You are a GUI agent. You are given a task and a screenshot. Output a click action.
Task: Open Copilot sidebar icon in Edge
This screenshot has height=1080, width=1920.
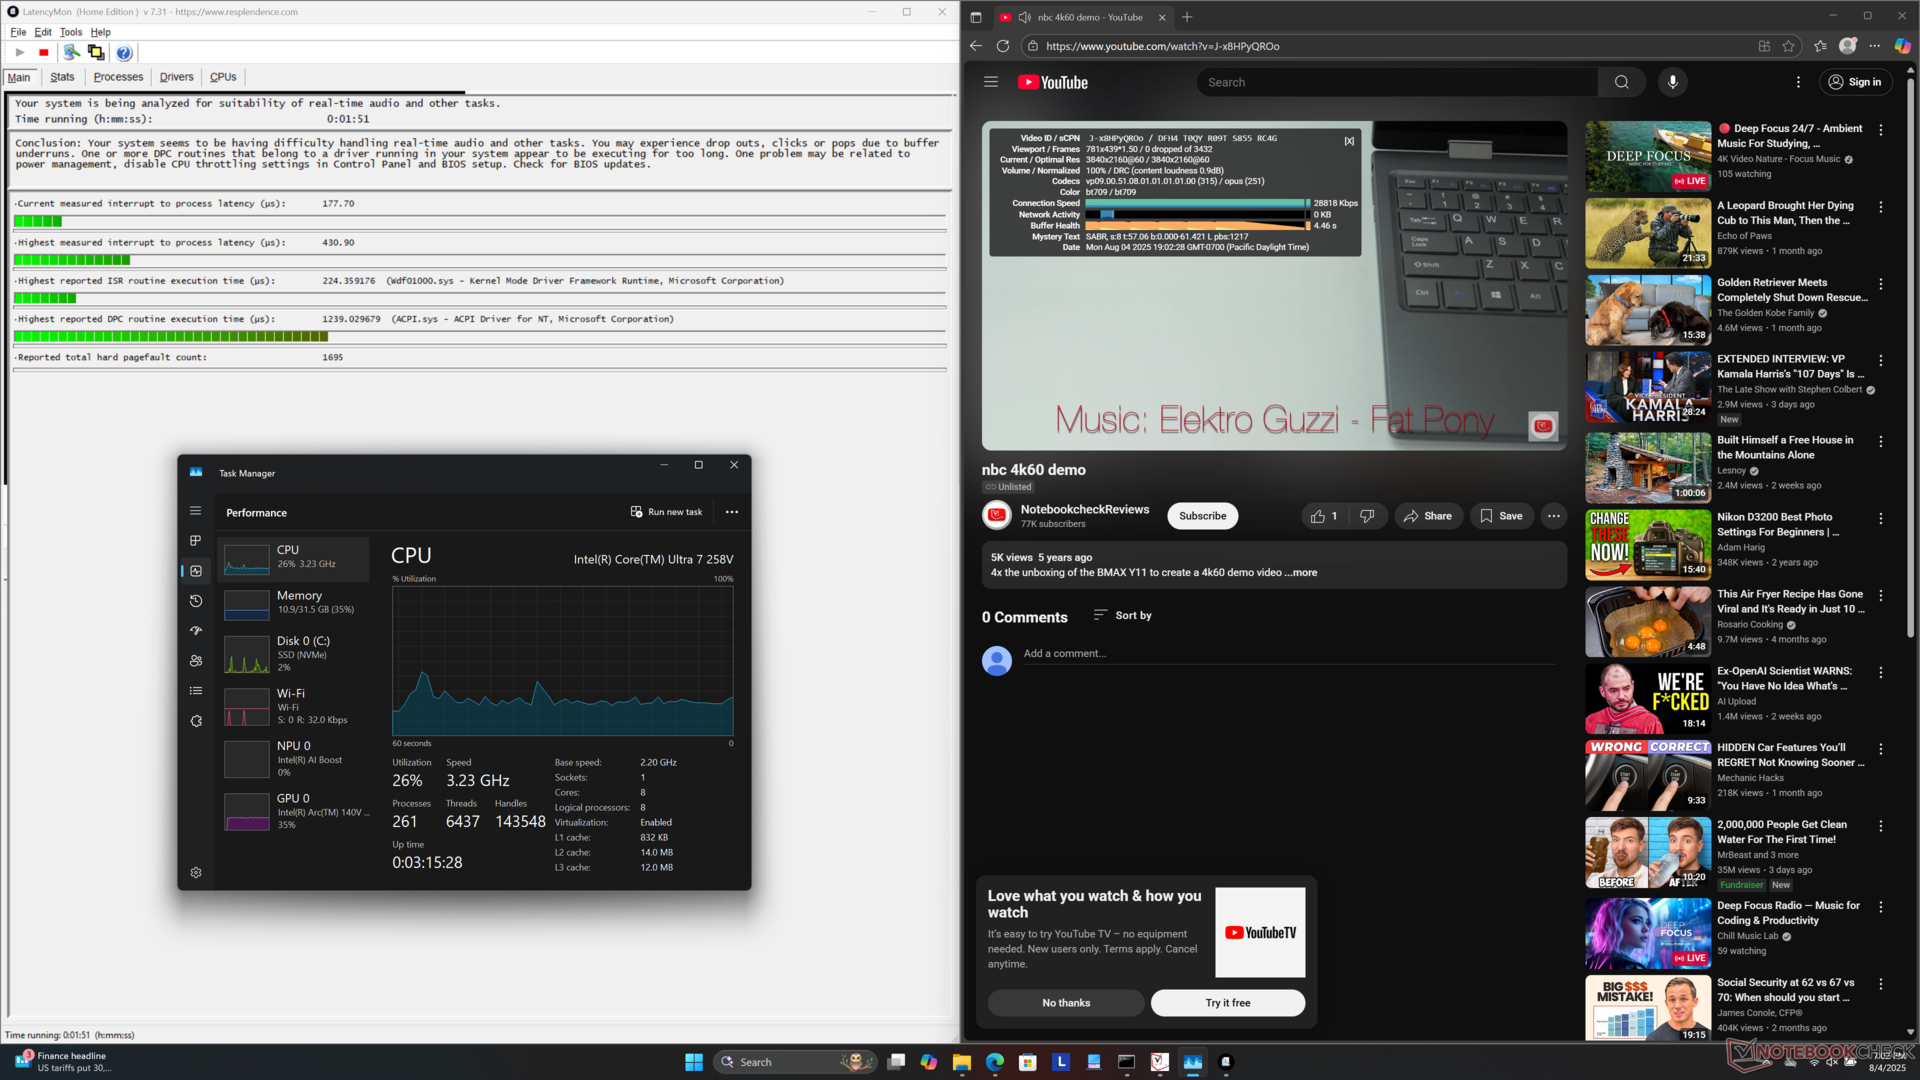point(1902,46)
